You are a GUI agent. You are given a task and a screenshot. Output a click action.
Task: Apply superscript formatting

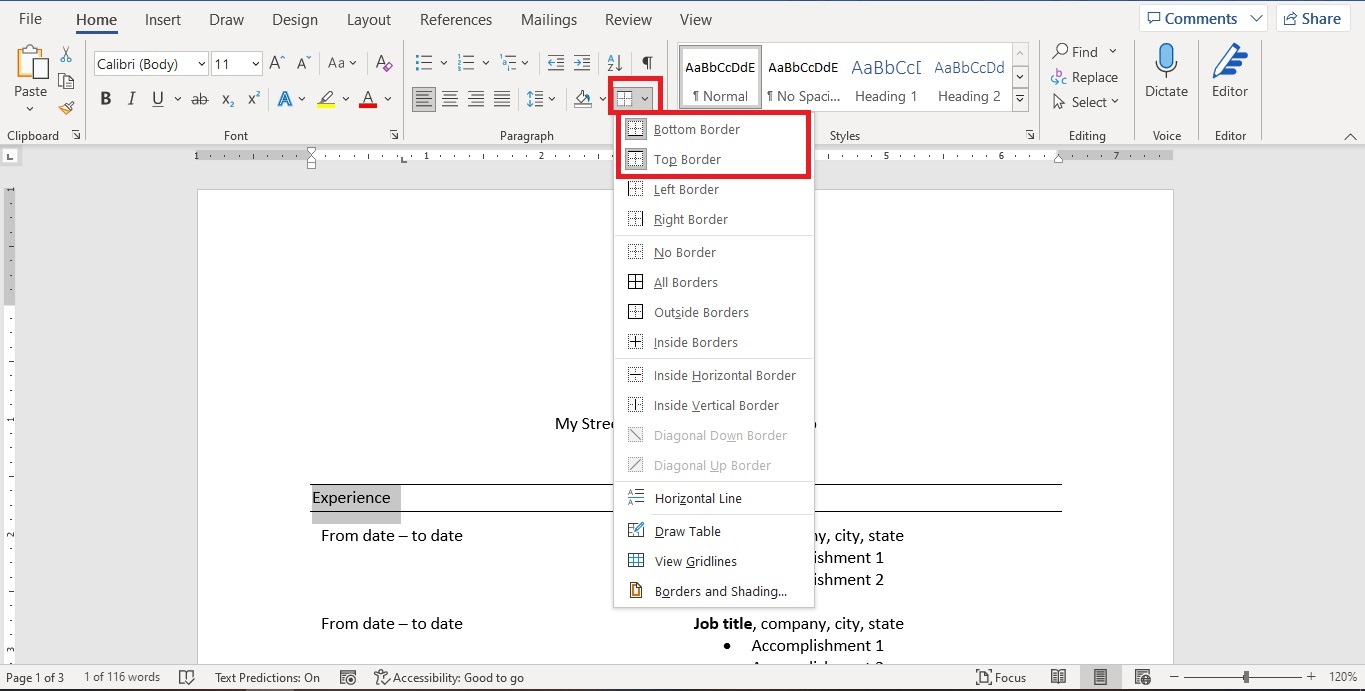254,99
